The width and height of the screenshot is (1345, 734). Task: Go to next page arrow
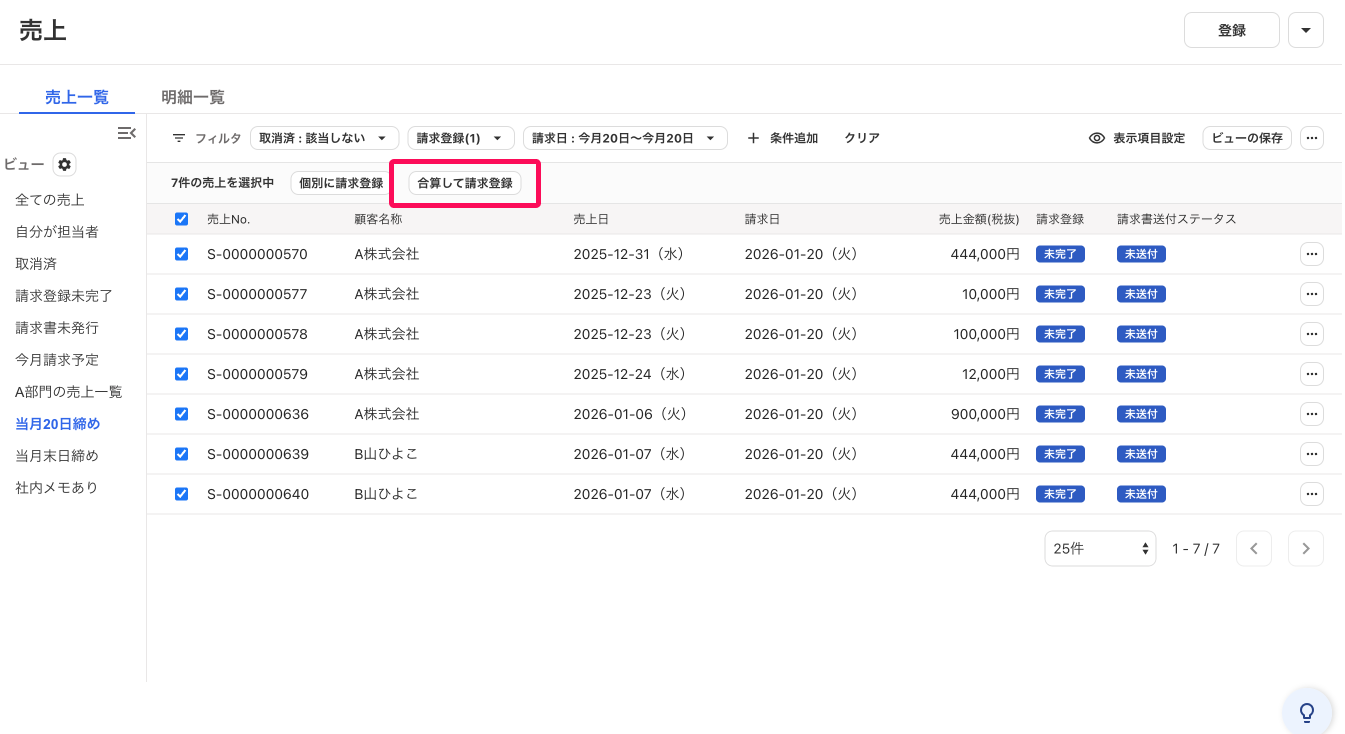point(1306,549)
